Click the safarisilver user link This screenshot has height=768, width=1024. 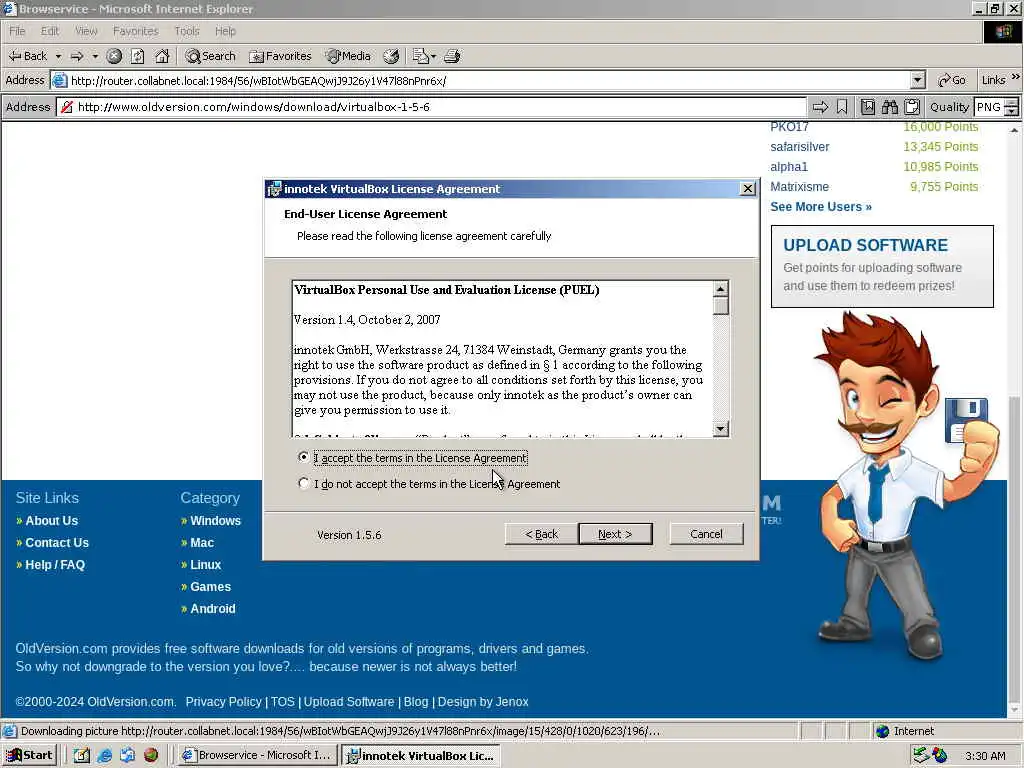point(799,146)
